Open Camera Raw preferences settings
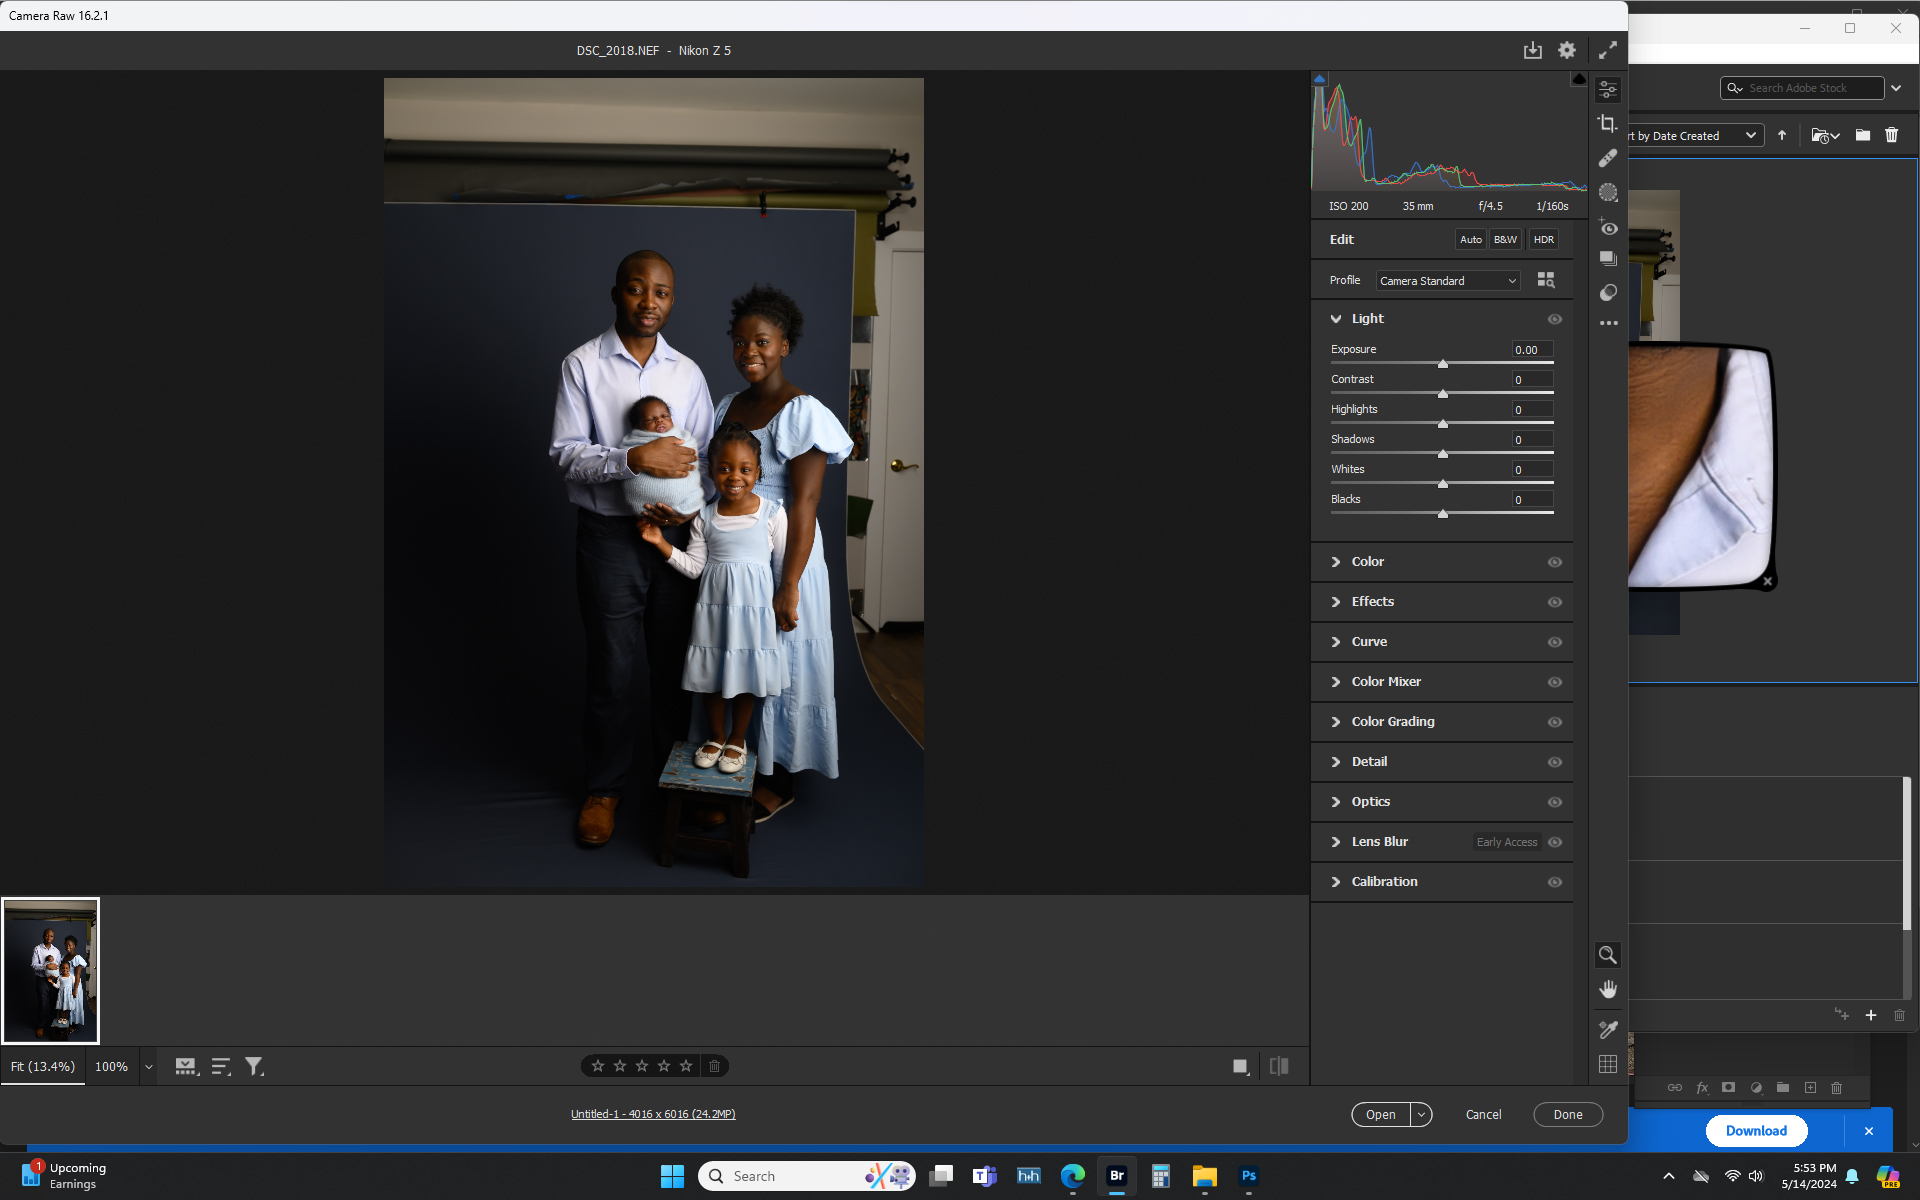 1567,50
